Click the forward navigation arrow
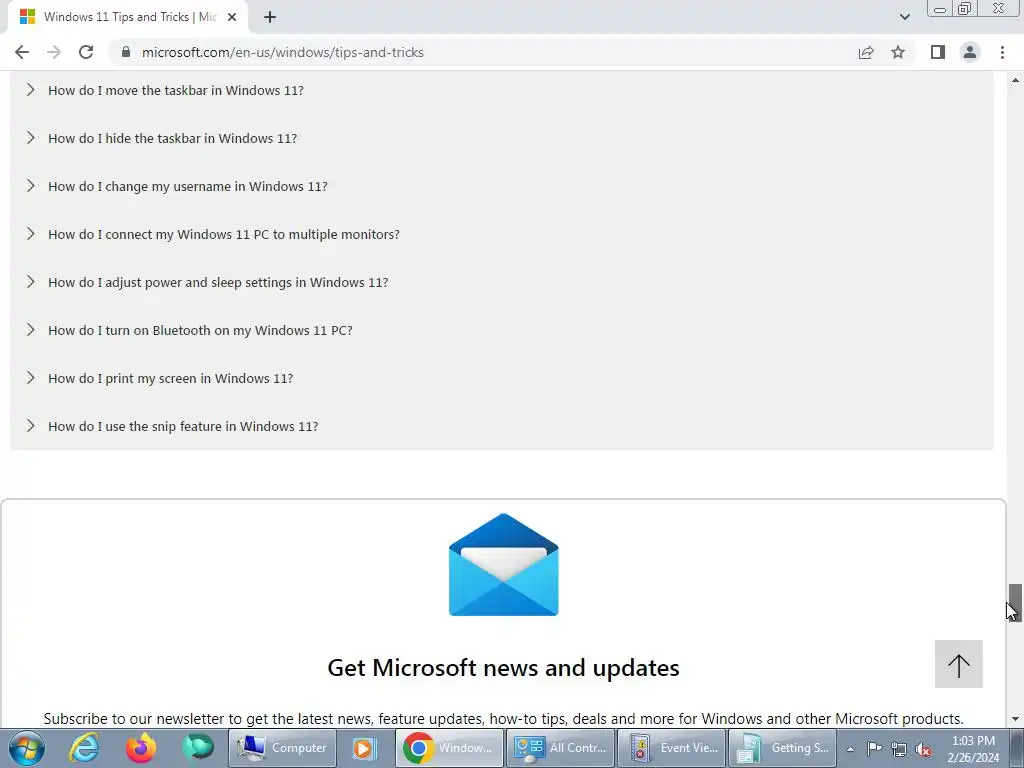Image resolution: width=1024 pixels, height=768 pixels. [x=54, y=52]
